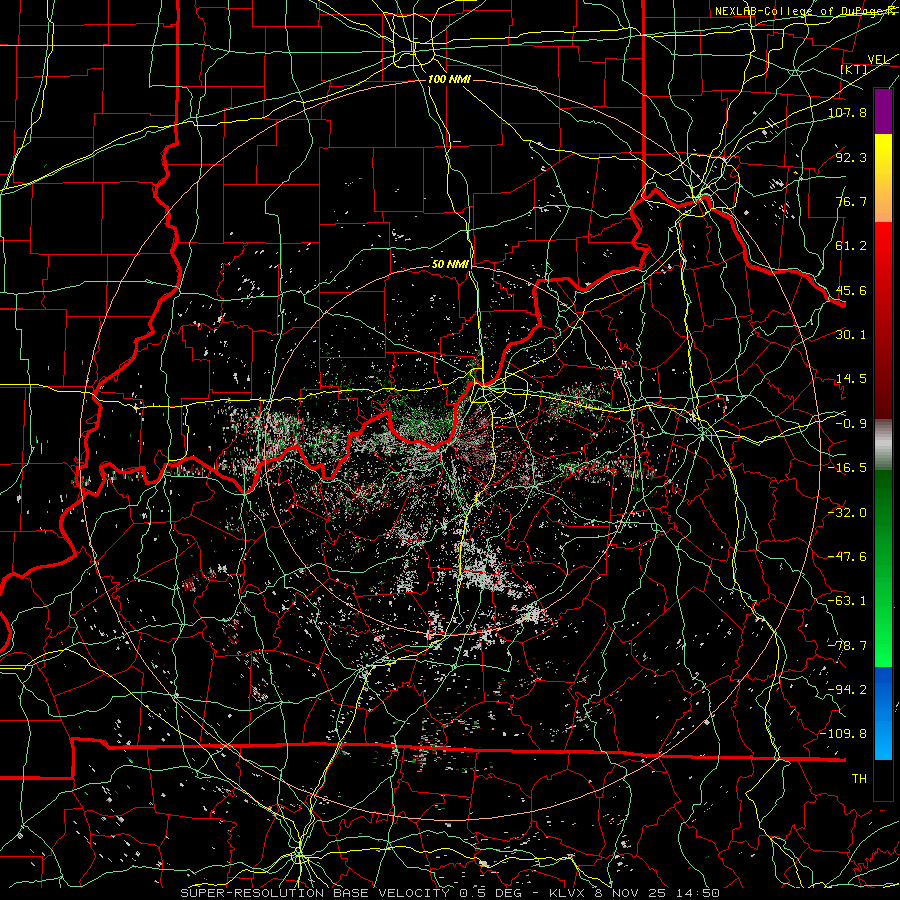Click the VEL legend title
The width and height of the screenshot is (900, 900).
point(878,60)
